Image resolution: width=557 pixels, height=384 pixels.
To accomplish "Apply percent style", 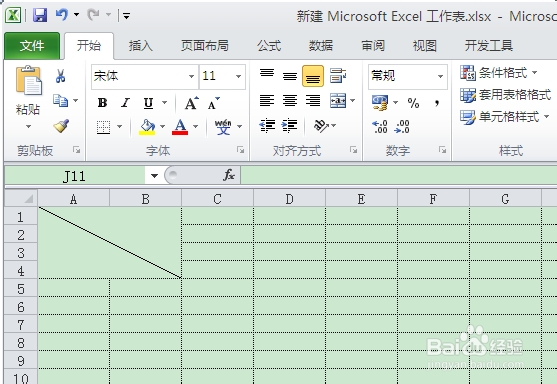I will (413, 103).
